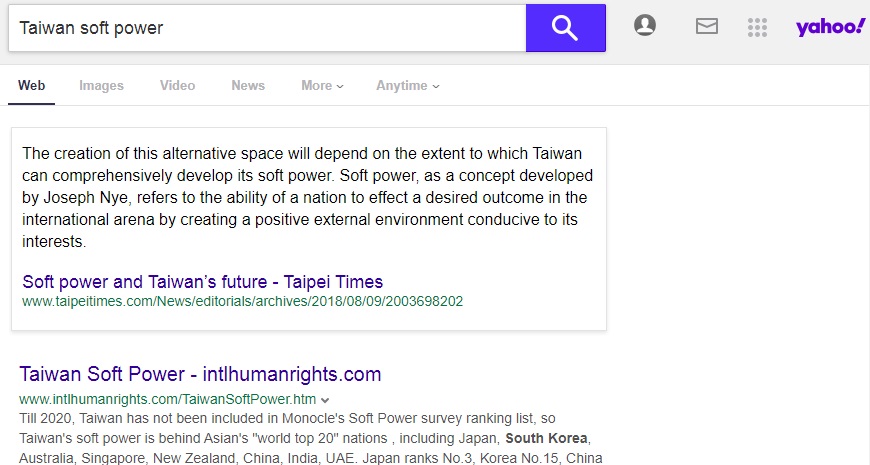Screen dimensions: 870x465
Task: Select the Web results tab
Action: tap(31, 86)
